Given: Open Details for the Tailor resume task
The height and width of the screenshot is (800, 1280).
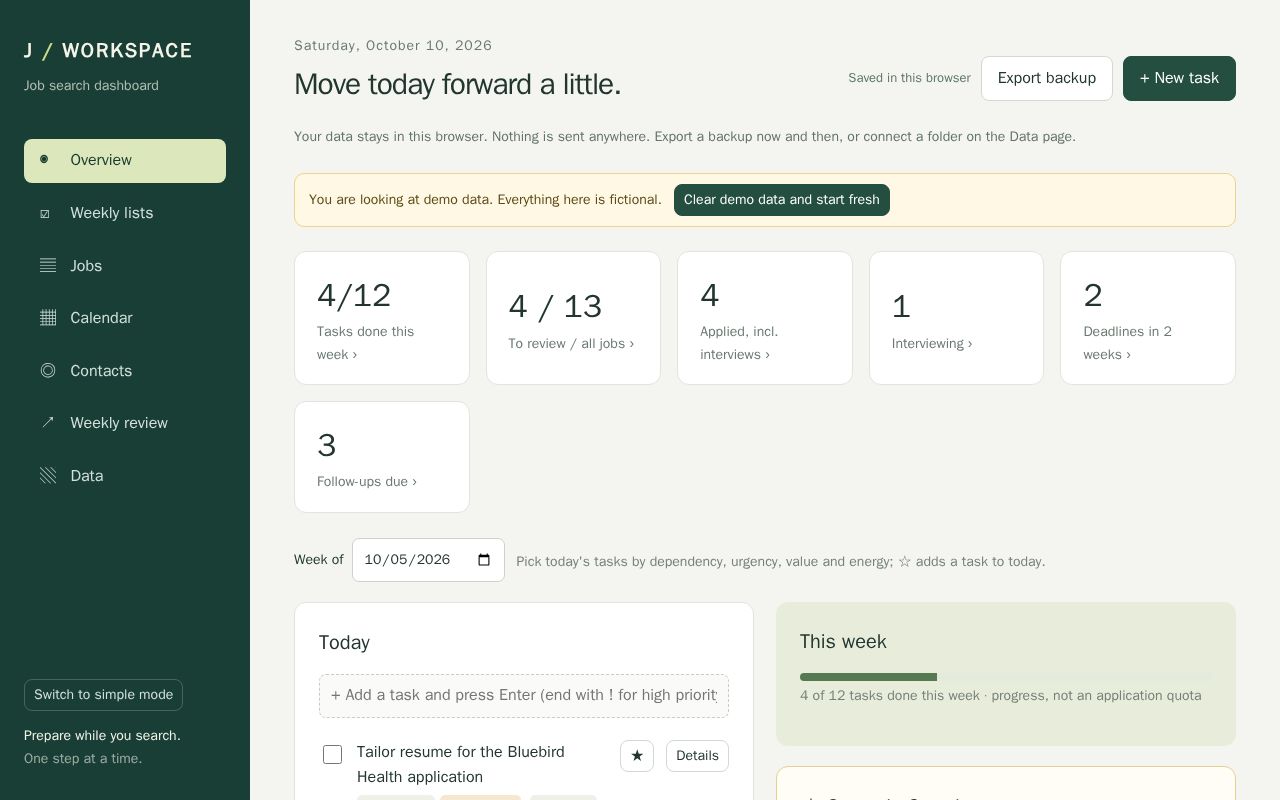Looking at the screenshot, I should 697,756.
